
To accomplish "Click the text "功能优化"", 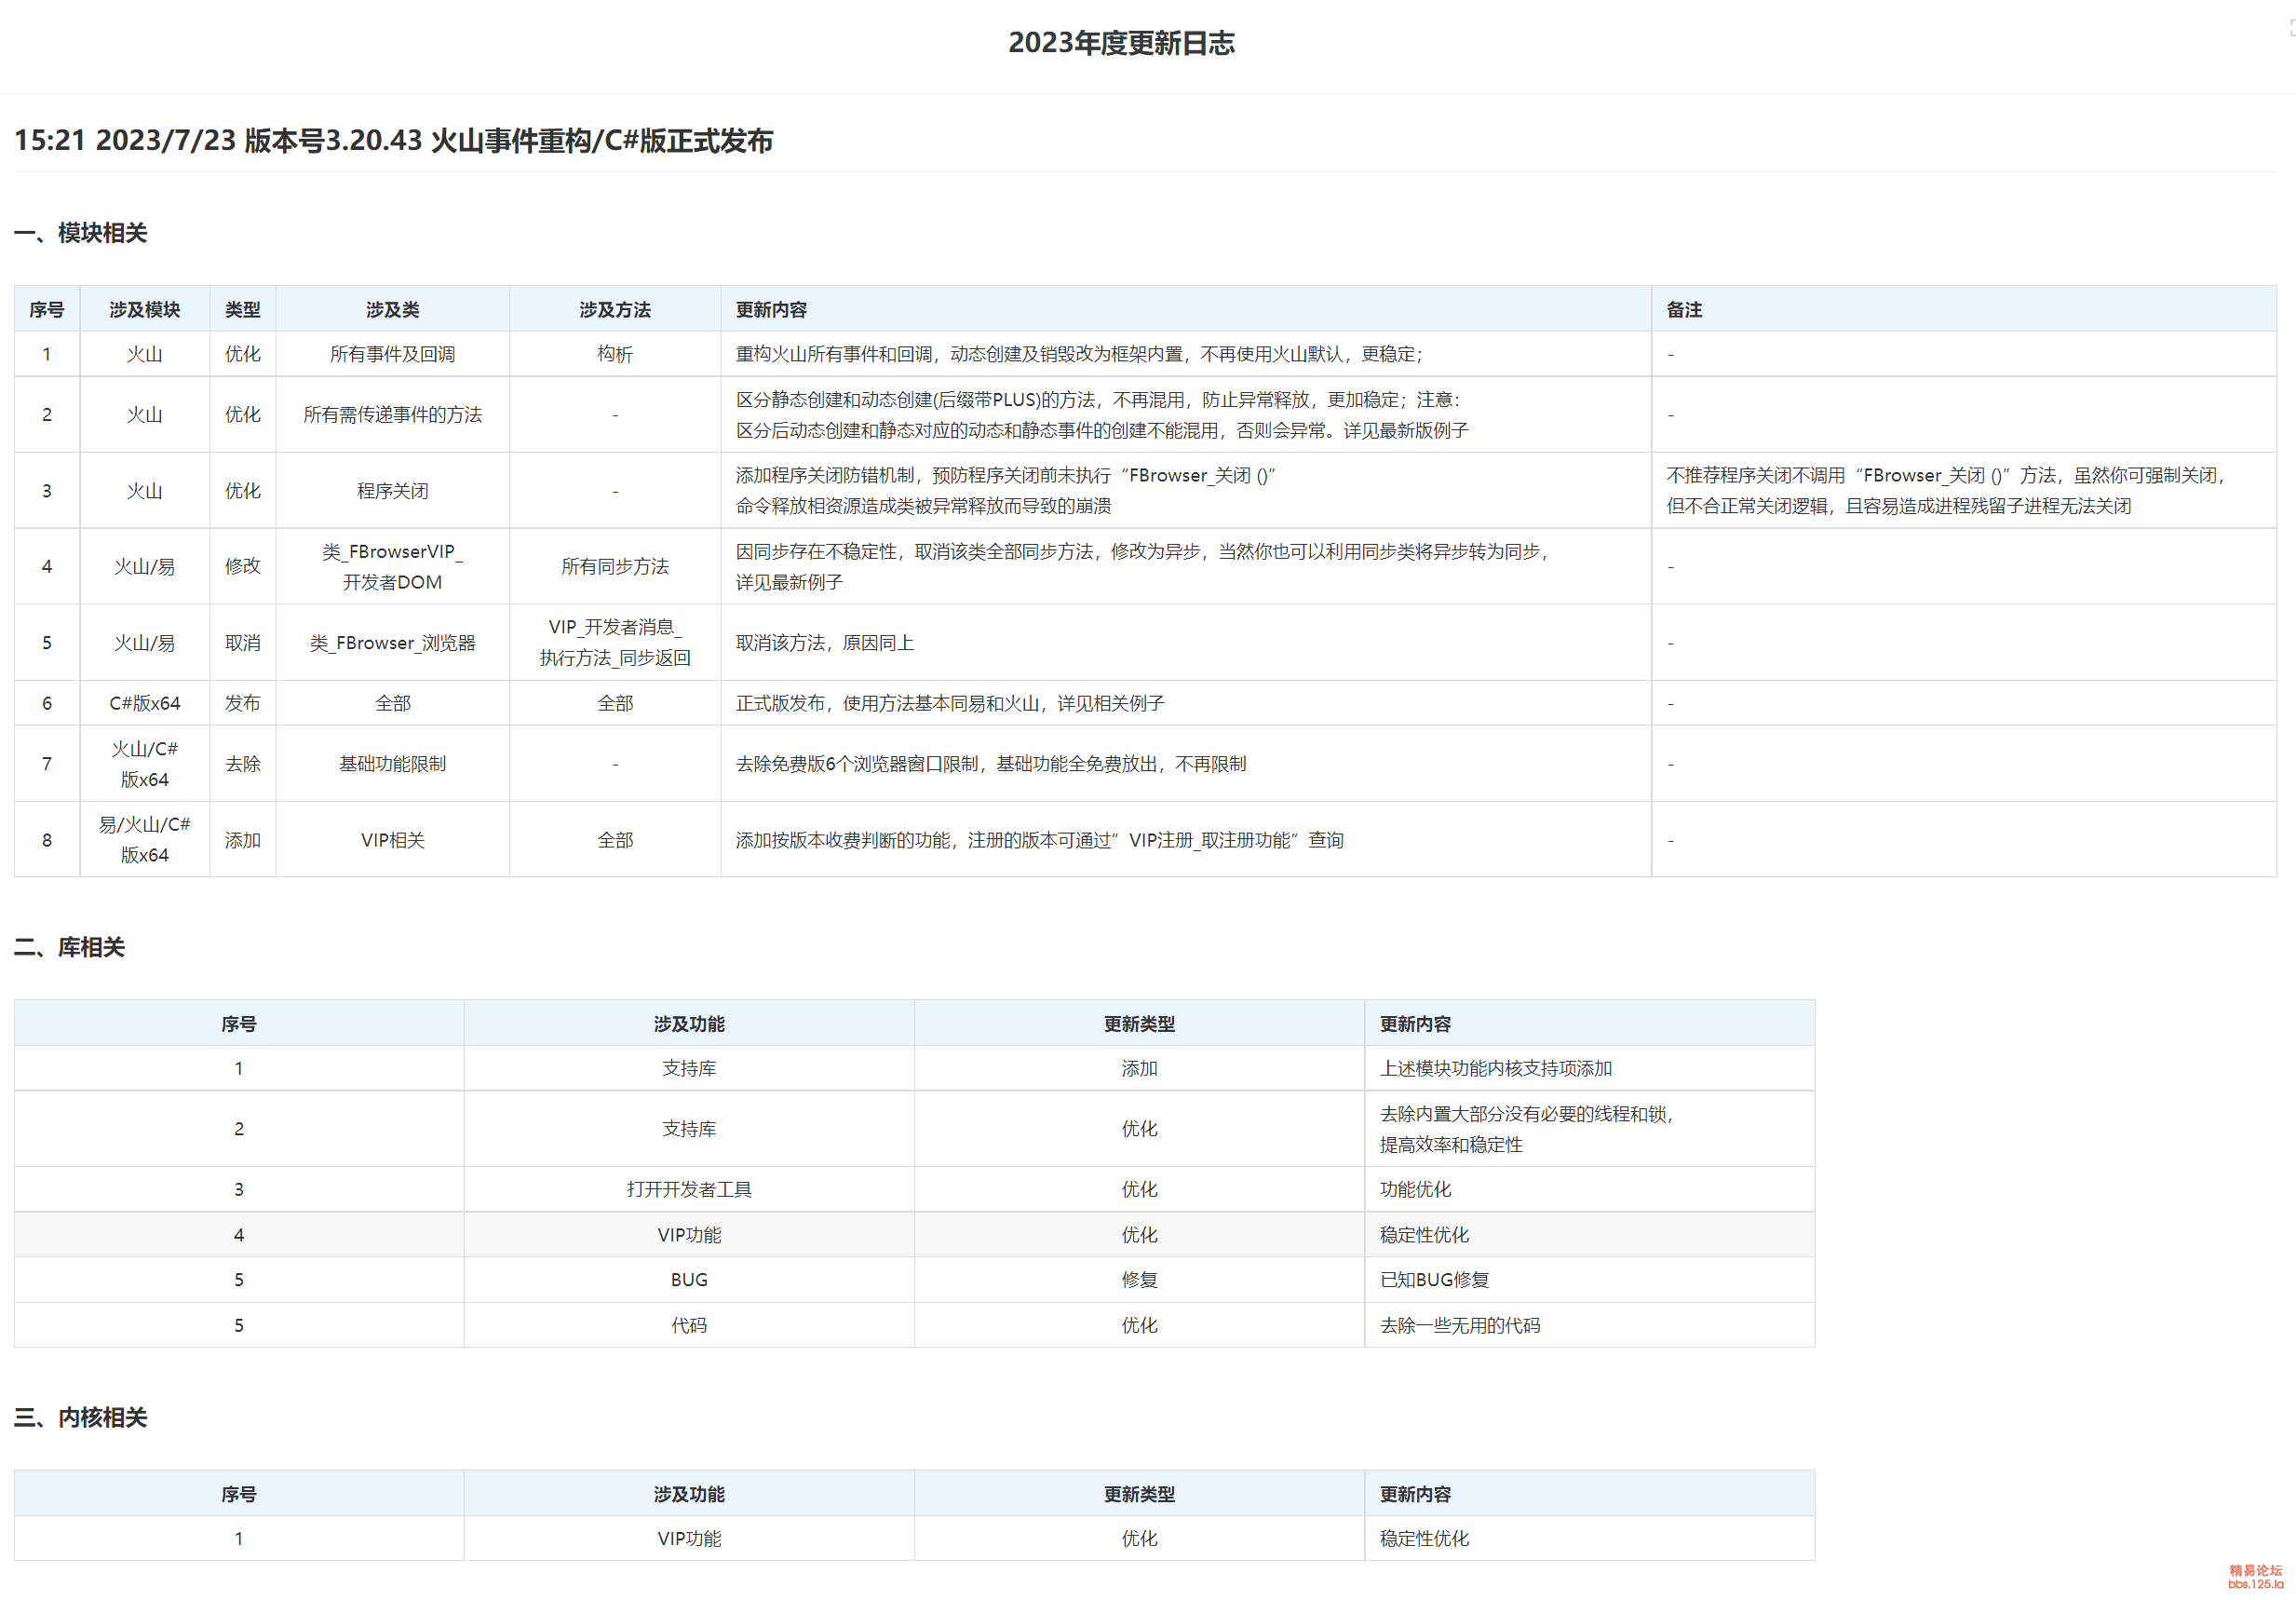I will pyautogui.click(x=1415, y=1189).
